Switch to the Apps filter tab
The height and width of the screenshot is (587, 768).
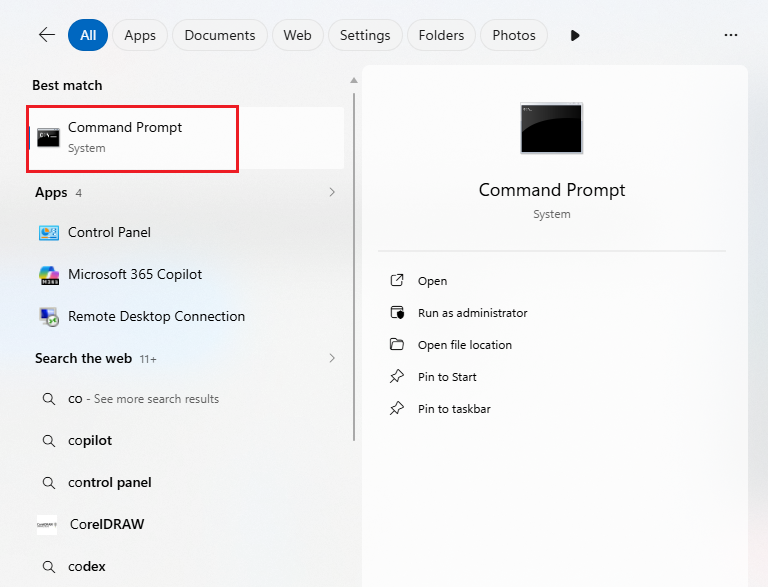point(140,35)
